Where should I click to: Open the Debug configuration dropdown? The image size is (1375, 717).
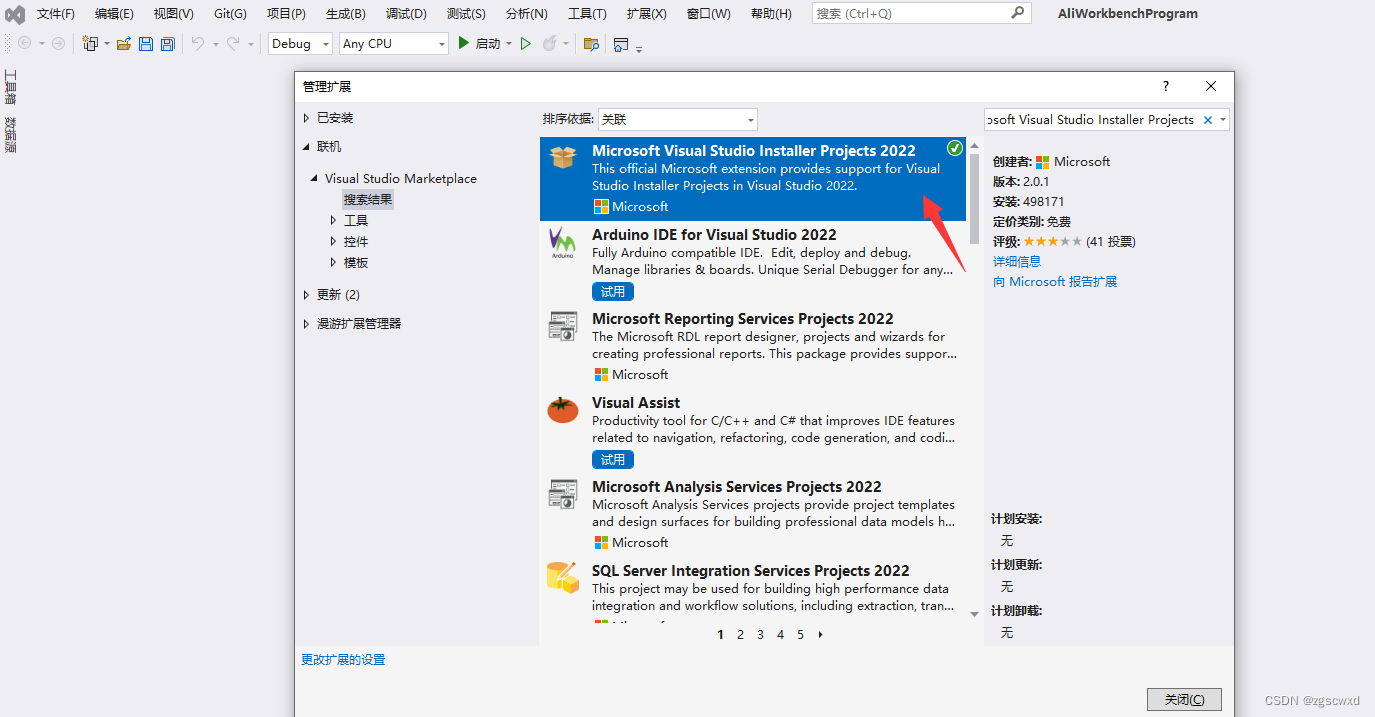(300, 44)
